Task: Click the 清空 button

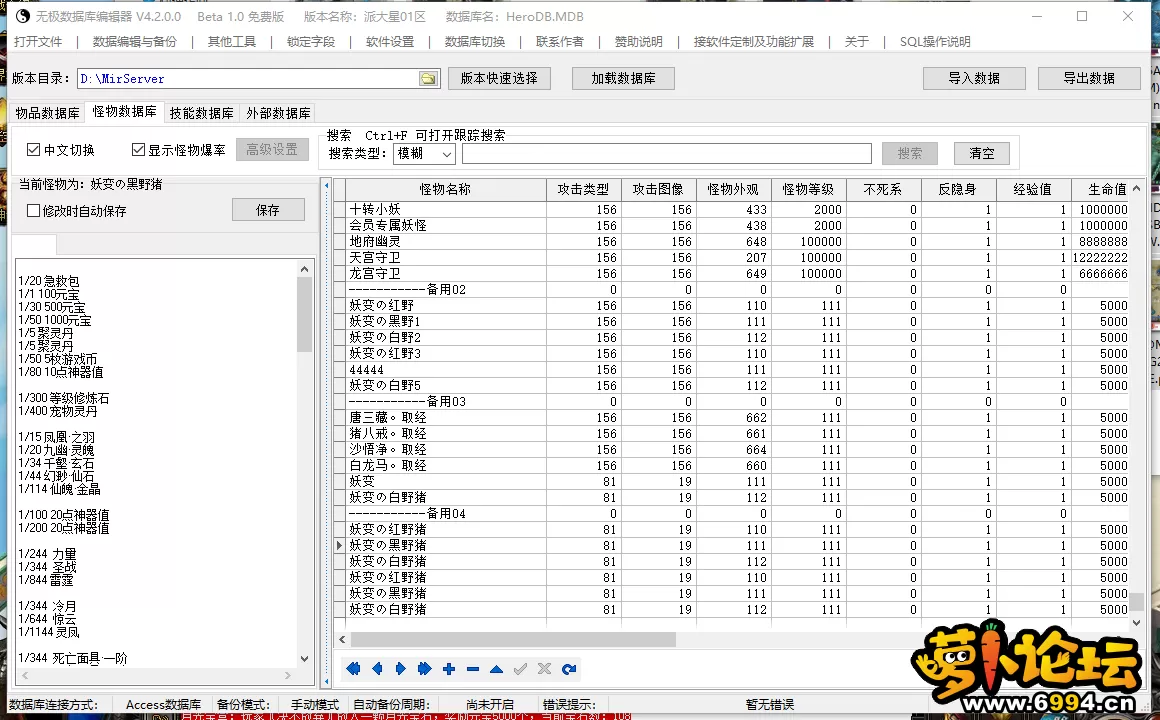Action: click(x=982, y=153)
